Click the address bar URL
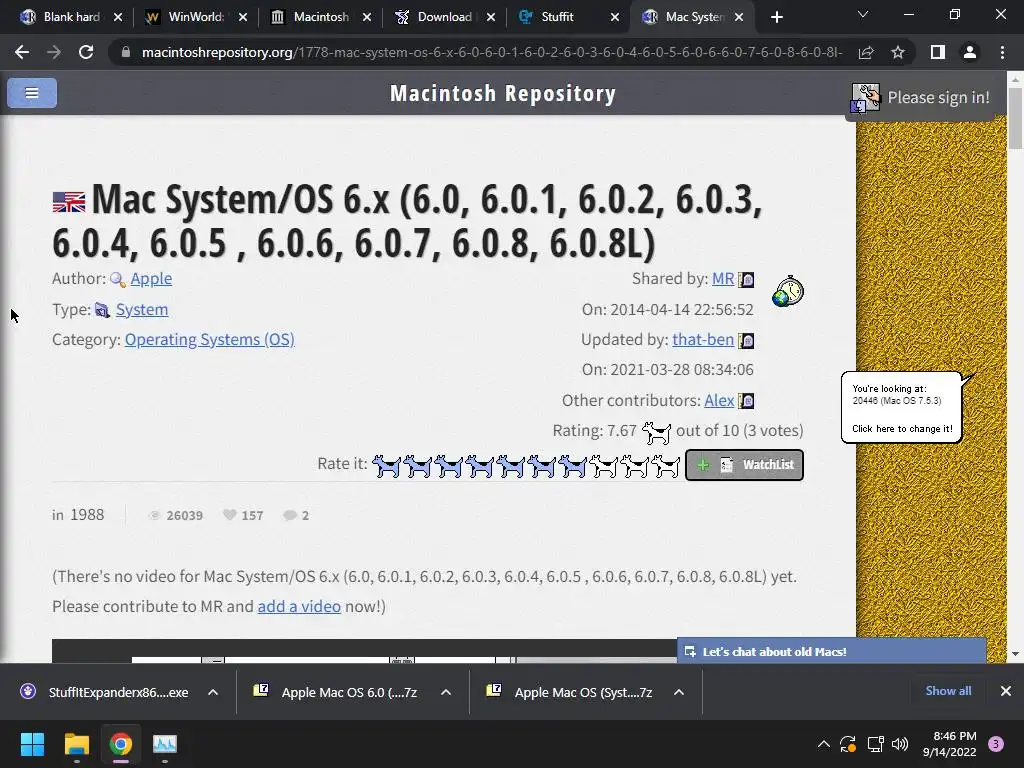Screen dimensions: 1024x768 click(492, 52)
